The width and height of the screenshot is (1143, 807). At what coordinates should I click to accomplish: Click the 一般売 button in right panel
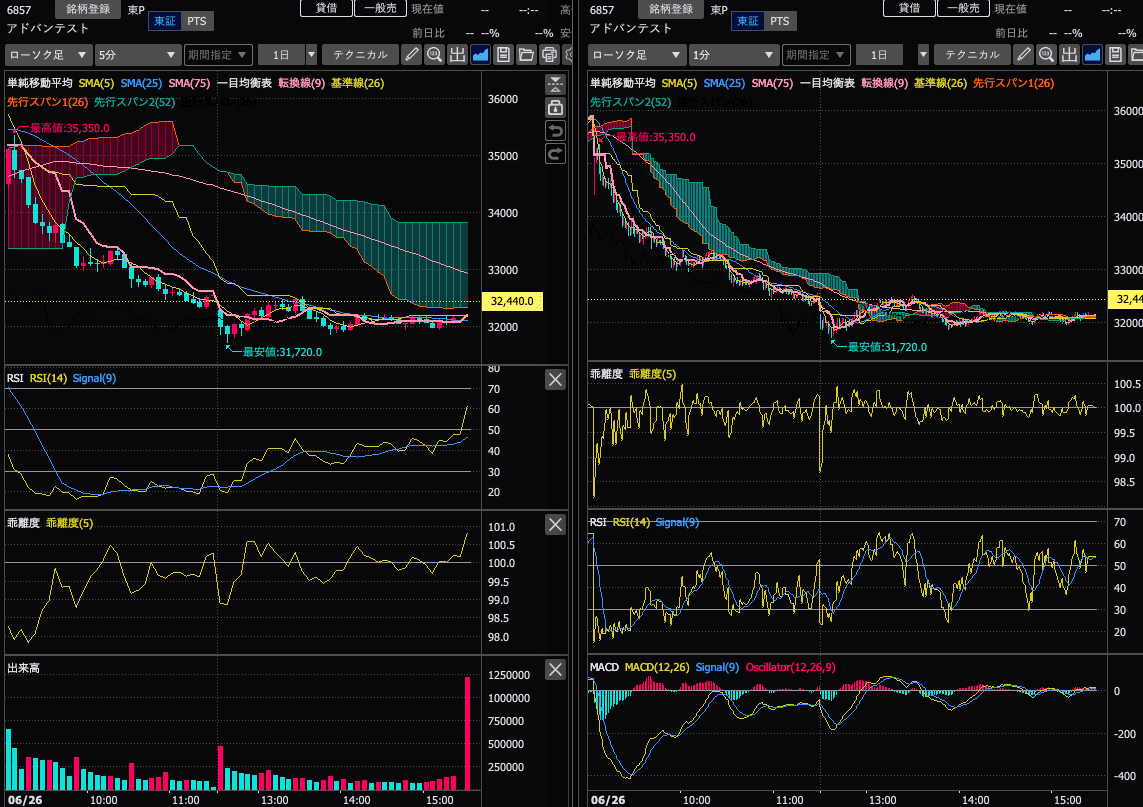pos(963,8)
